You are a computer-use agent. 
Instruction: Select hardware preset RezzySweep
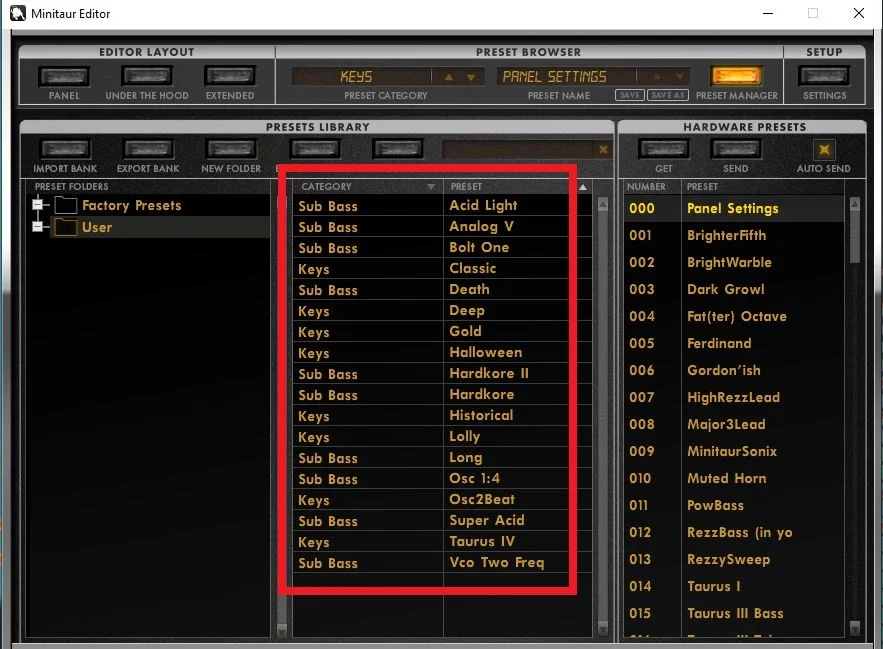(x=728, y=559)
